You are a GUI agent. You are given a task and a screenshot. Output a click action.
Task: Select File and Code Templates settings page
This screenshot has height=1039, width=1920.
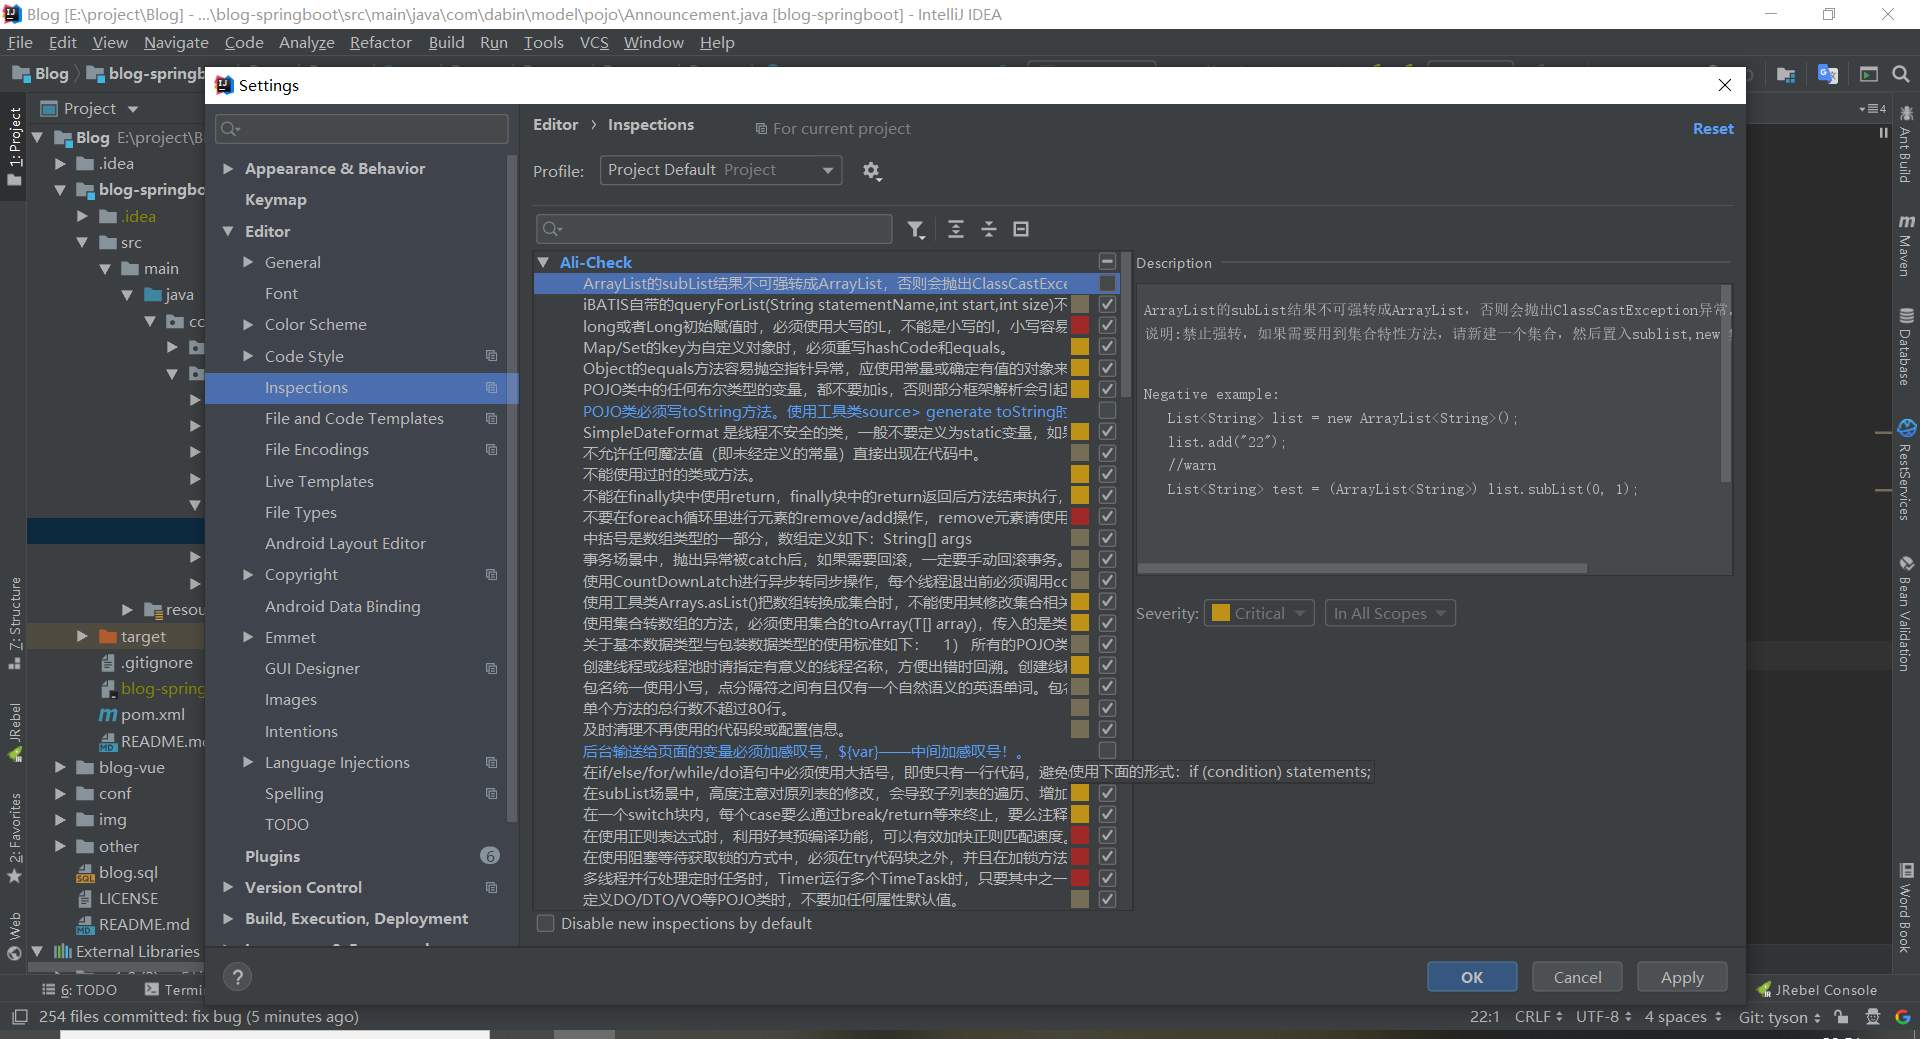click(354, 419)
